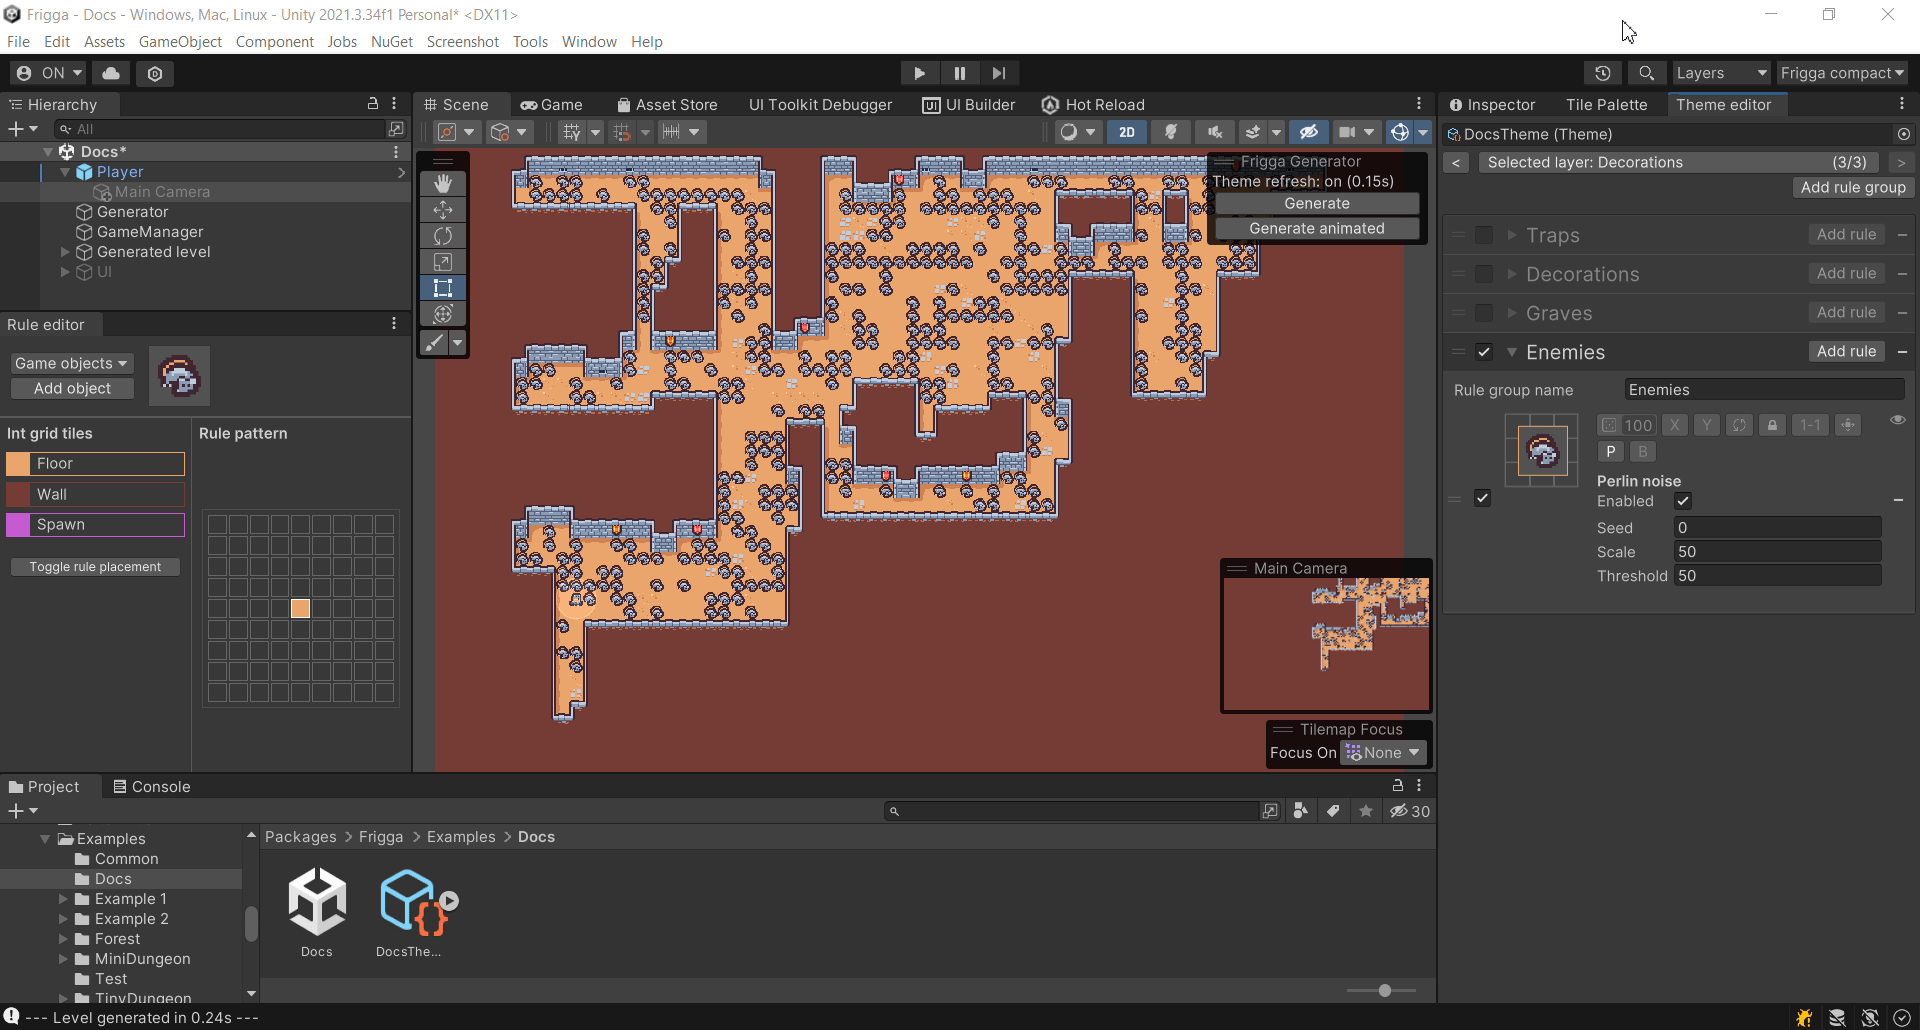The image size is (1920, 1030).
Task: Click the Rule group name field
Action: 1764,390
